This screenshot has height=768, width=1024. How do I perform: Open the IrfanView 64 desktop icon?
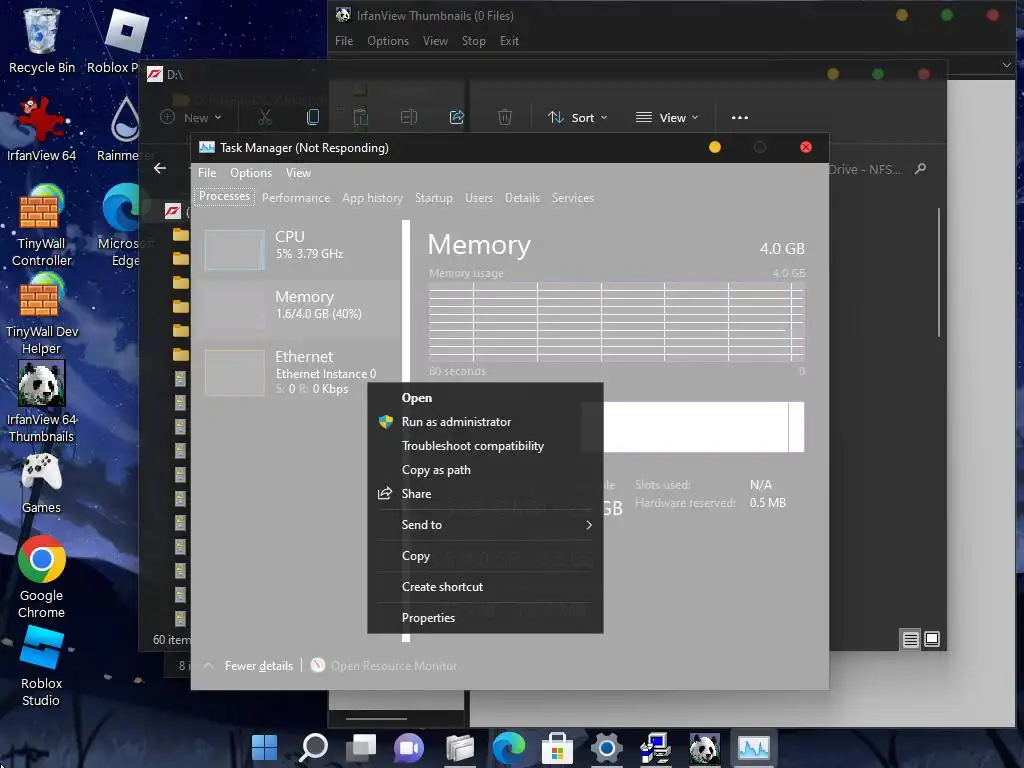[x=41, y=129]
